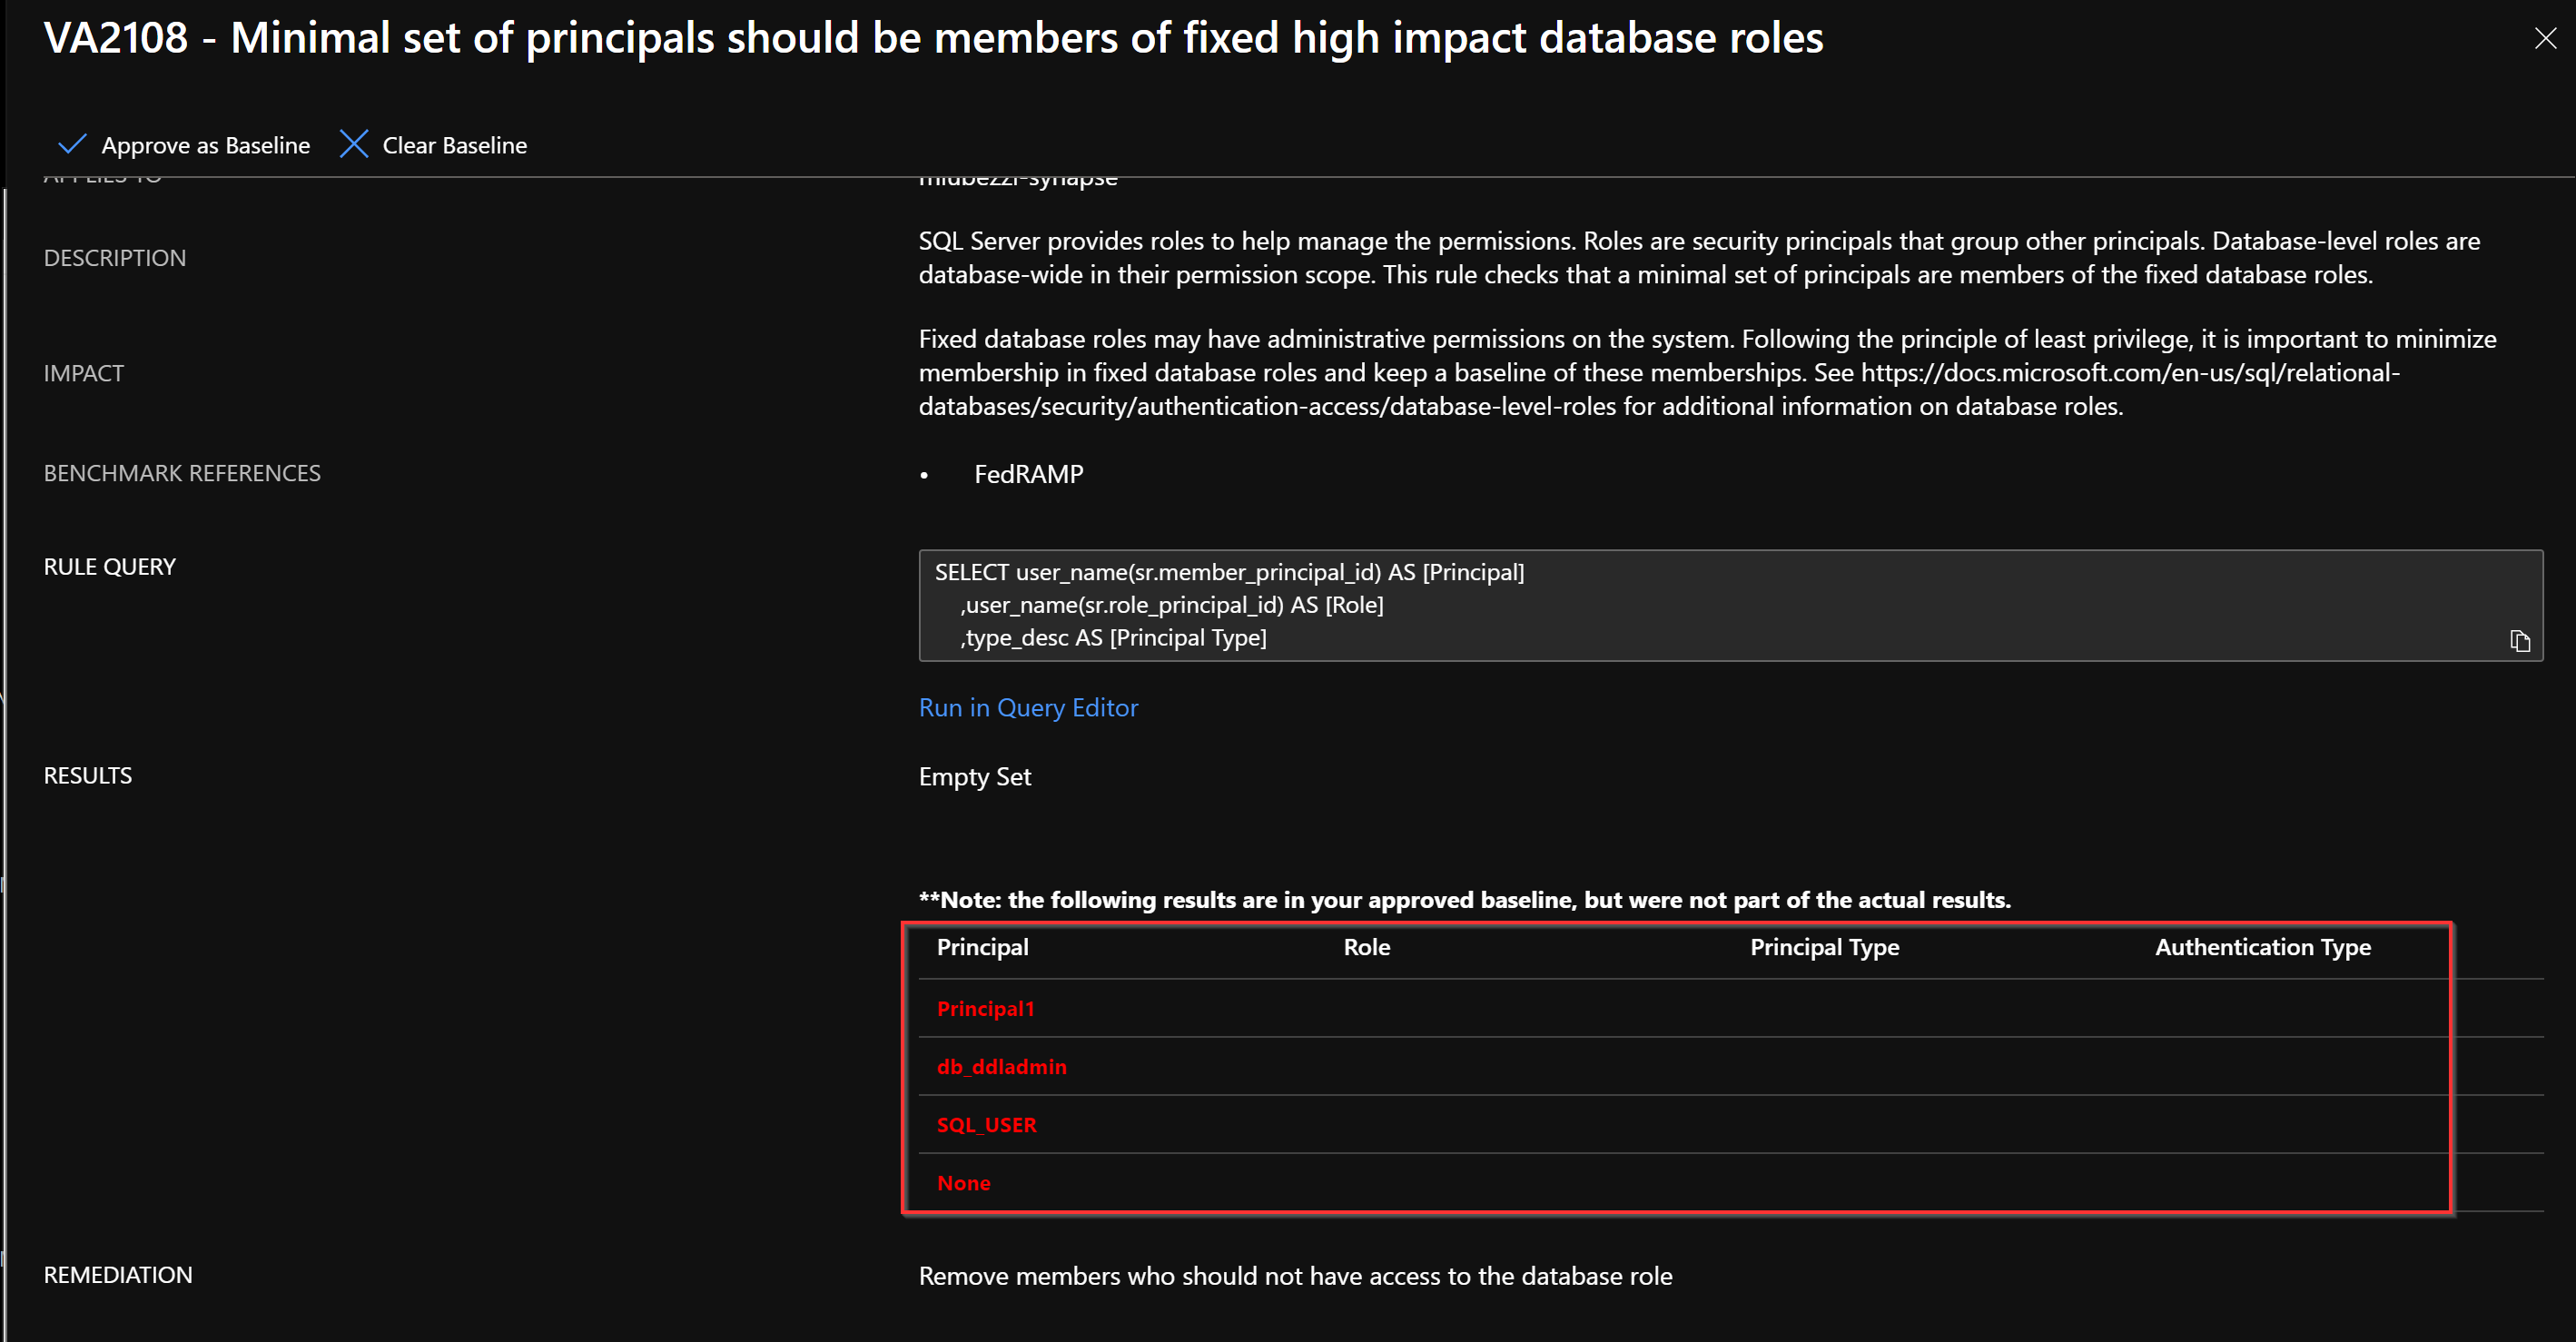Select the Approve as Baseline action

(205, 145)
